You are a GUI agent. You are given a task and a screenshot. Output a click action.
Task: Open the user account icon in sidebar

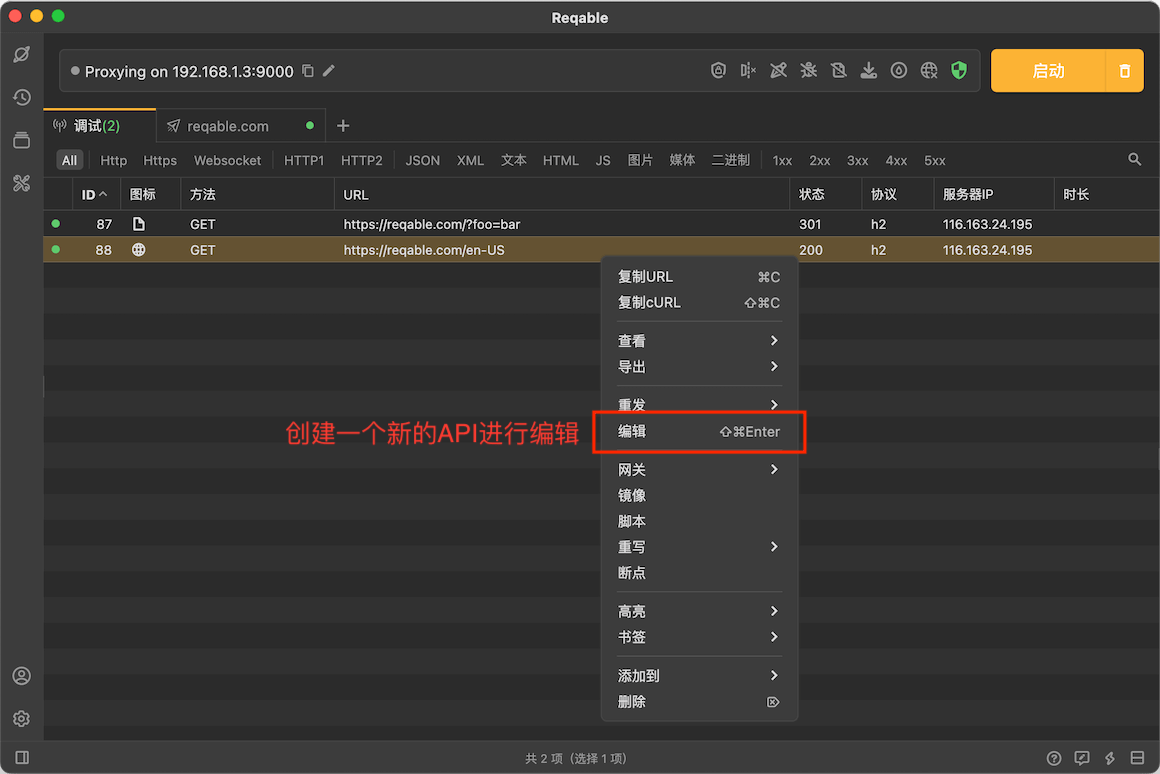(x=21, y=676)
